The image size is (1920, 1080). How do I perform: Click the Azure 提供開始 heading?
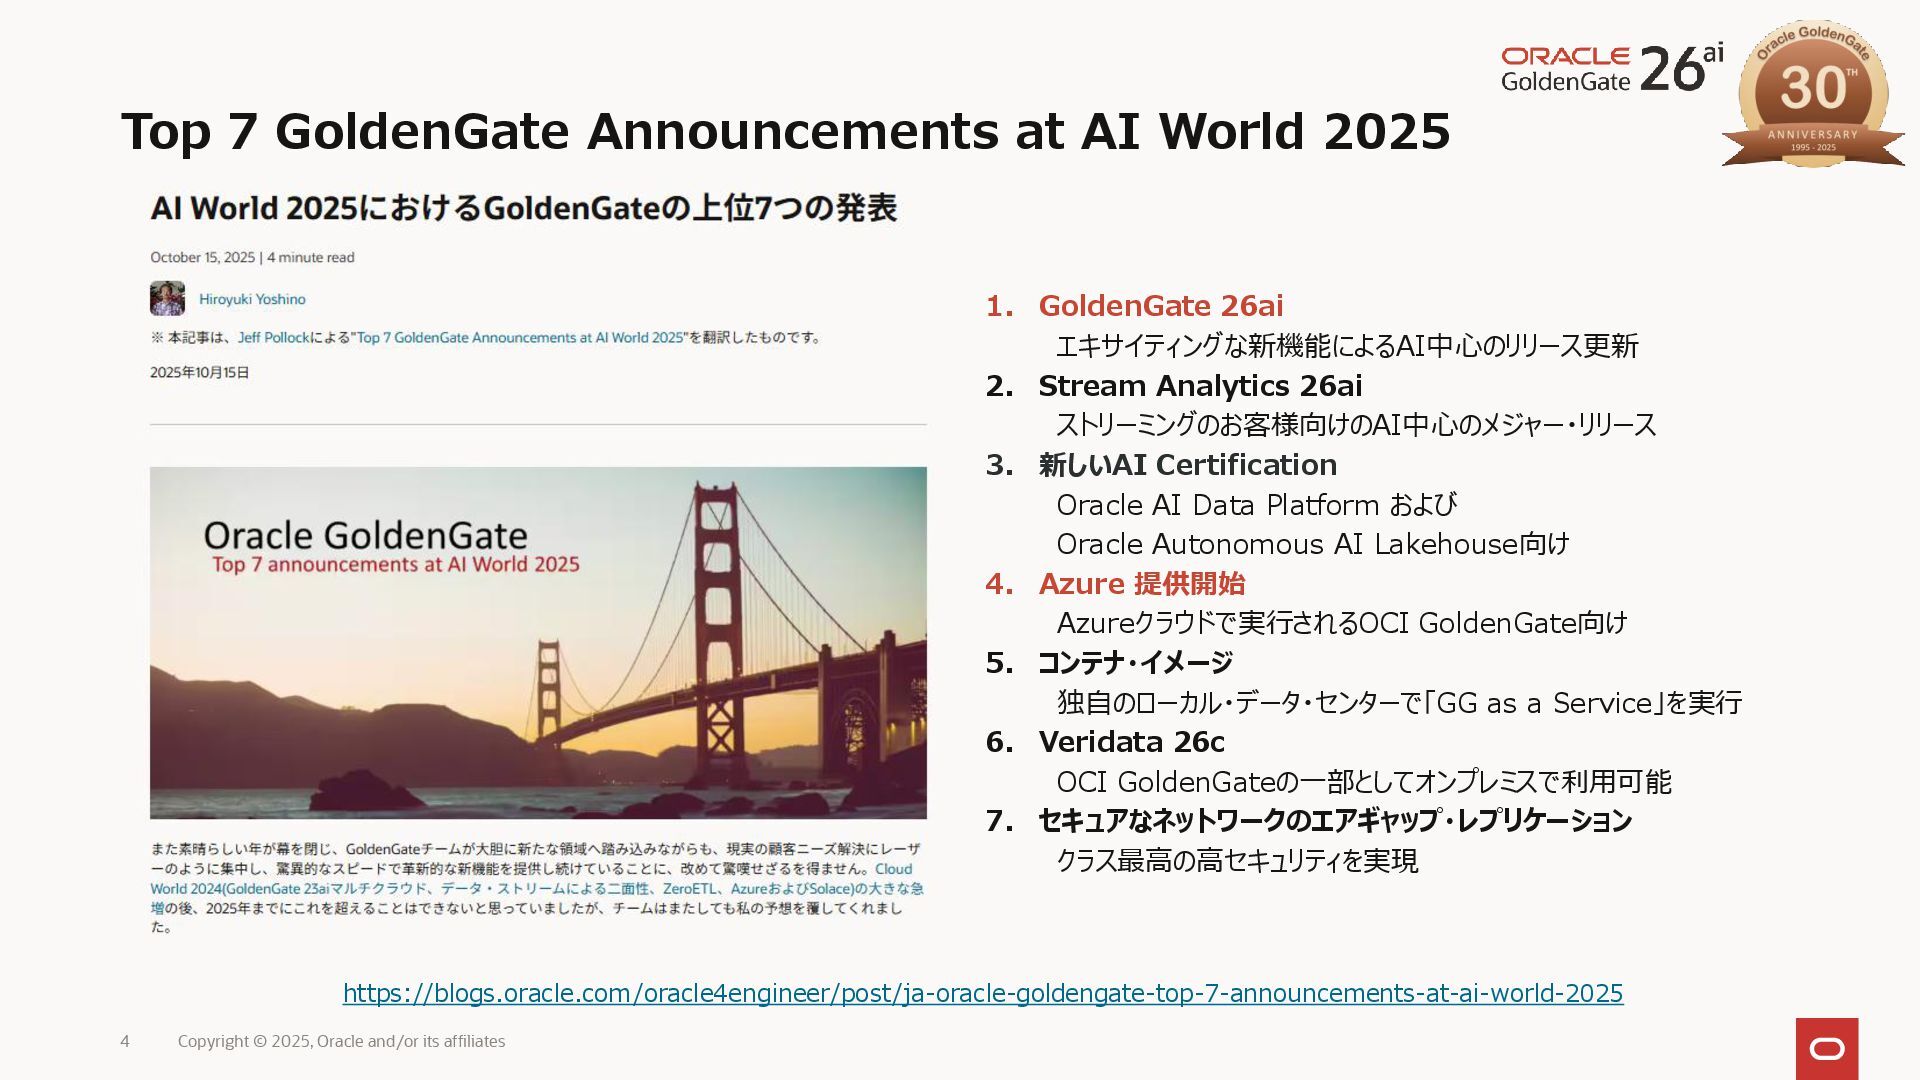point(1141,584)
